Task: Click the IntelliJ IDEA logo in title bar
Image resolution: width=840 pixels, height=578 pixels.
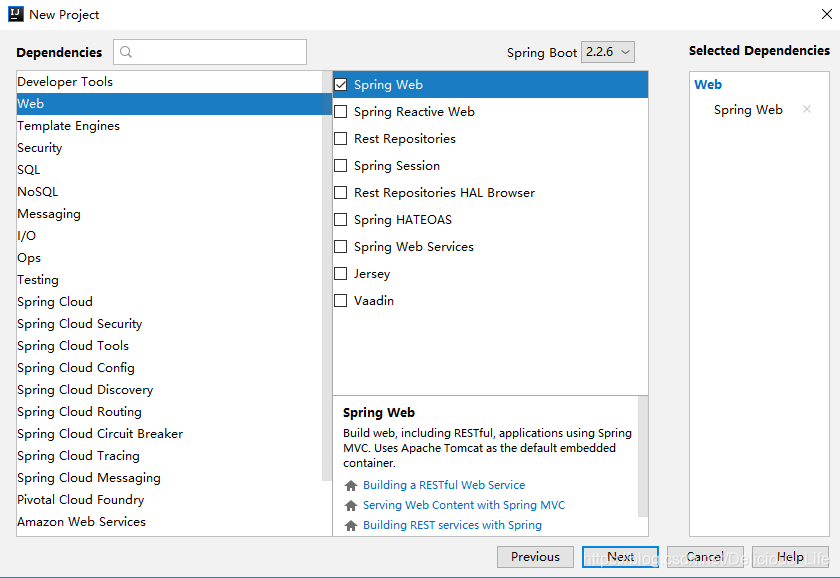Action: (16, 14)
